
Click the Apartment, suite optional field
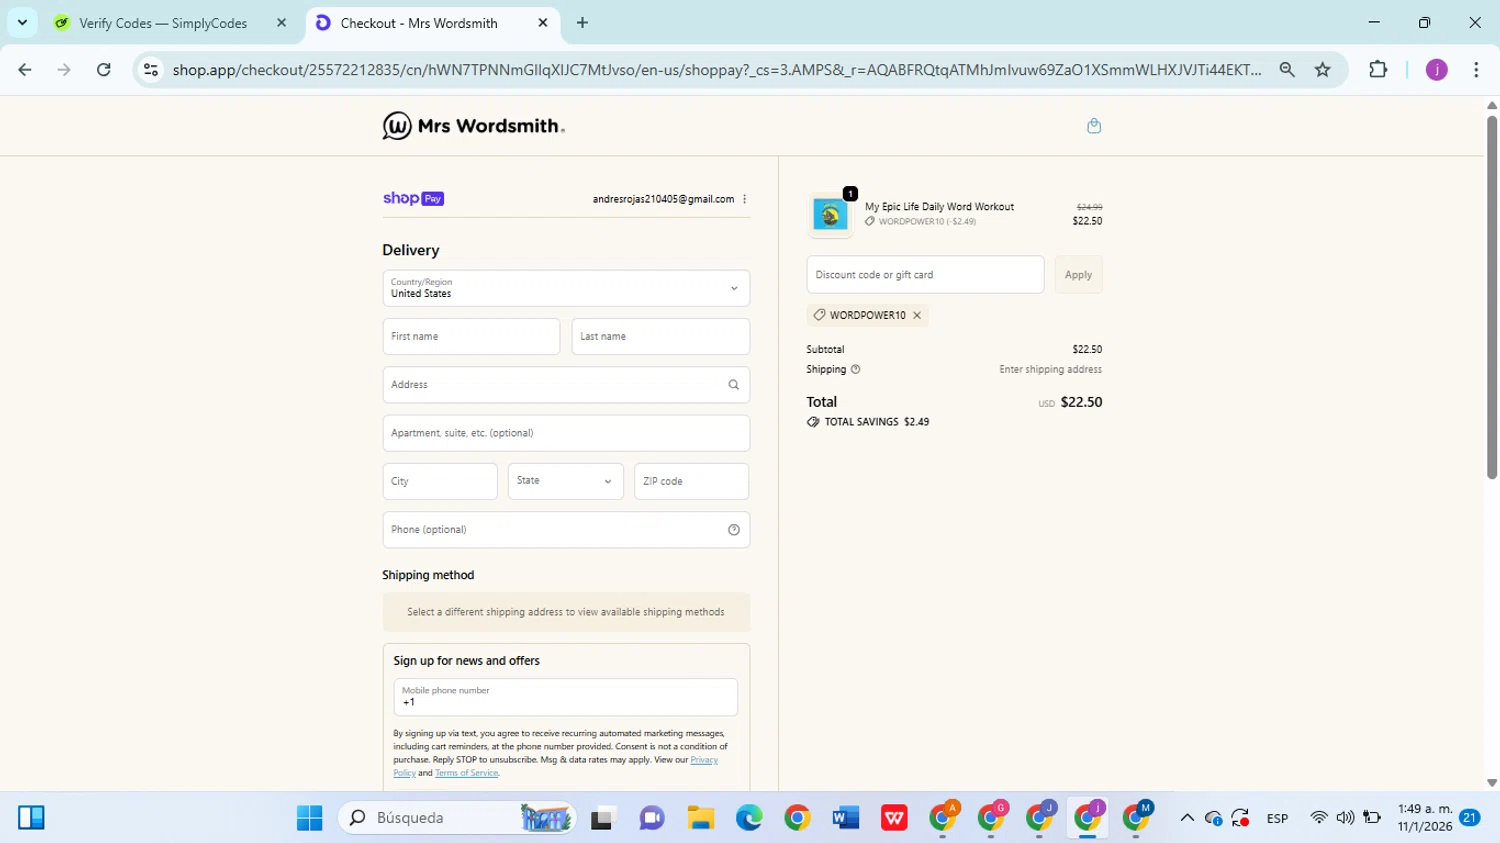566,433
